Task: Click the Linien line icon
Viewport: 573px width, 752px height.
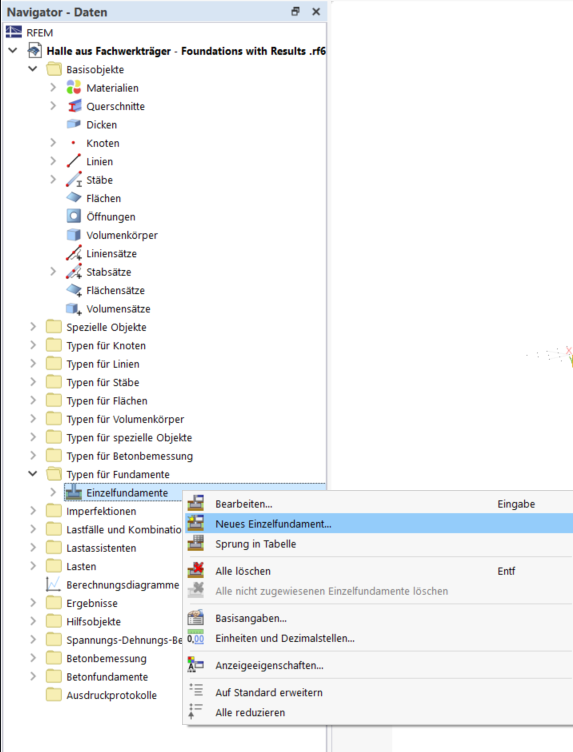Action: tap(73, 161)
